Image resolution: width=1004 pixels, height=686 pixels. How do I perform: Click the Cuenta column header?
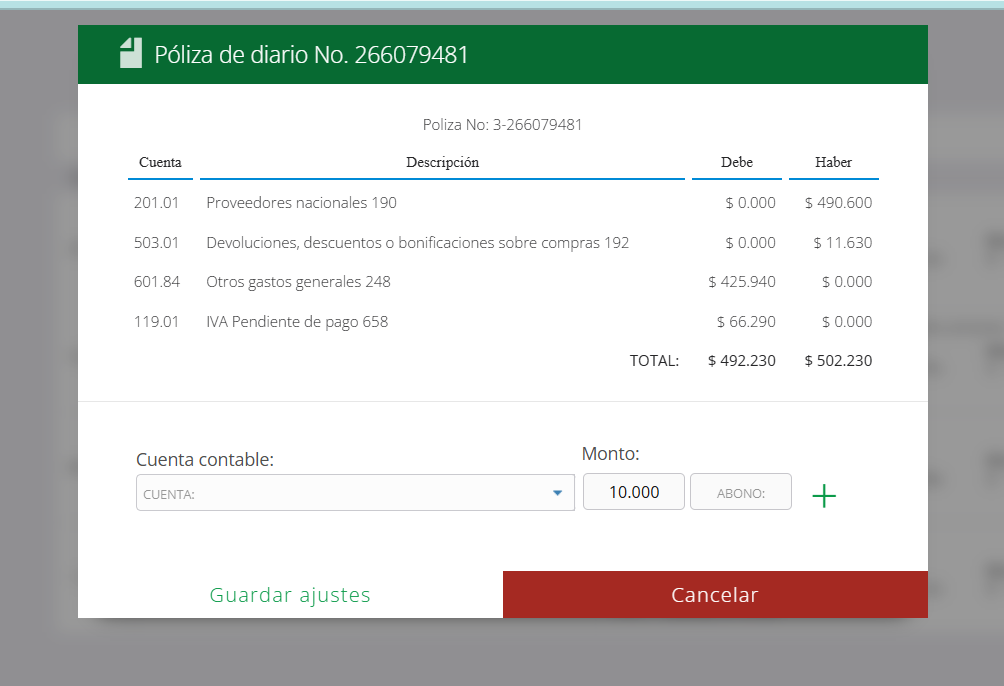pos(160,162)
